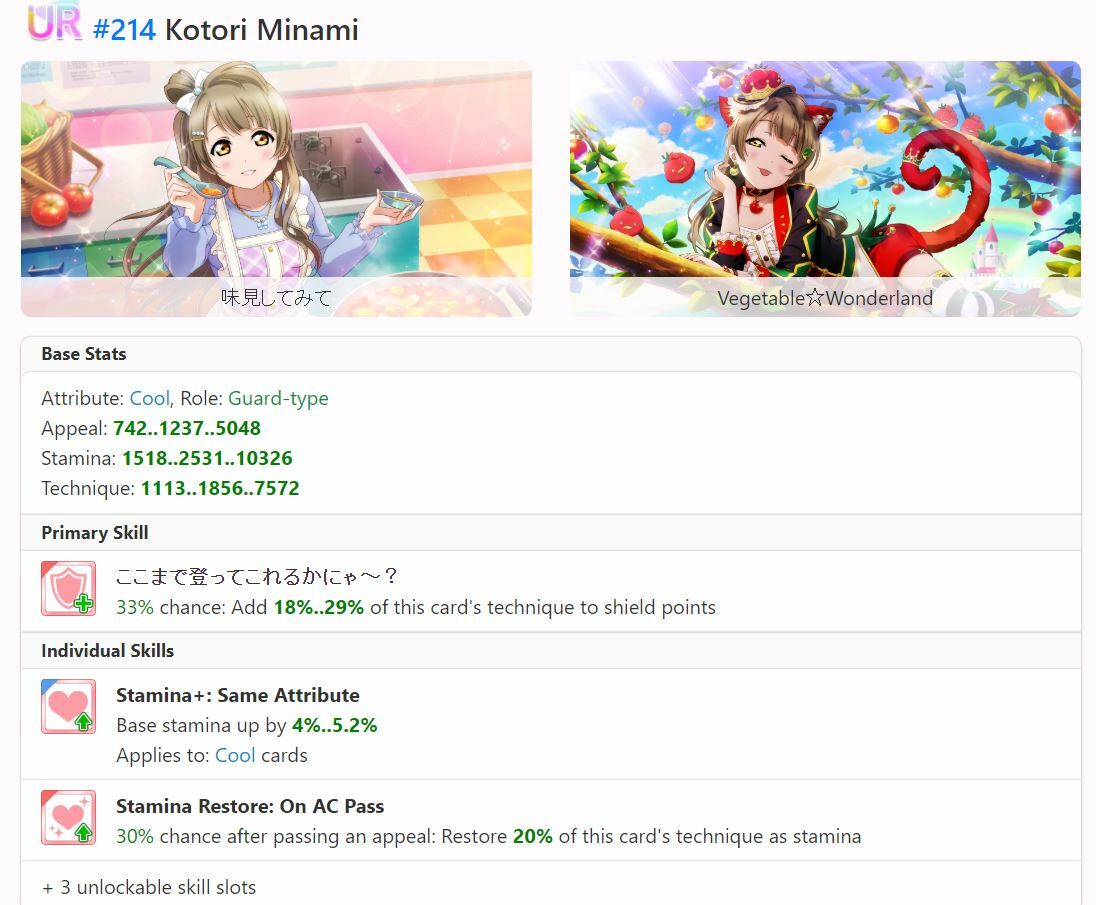The image size is (1096, 905).
Task: Follow the Cool attribute link
Action: 150,398
